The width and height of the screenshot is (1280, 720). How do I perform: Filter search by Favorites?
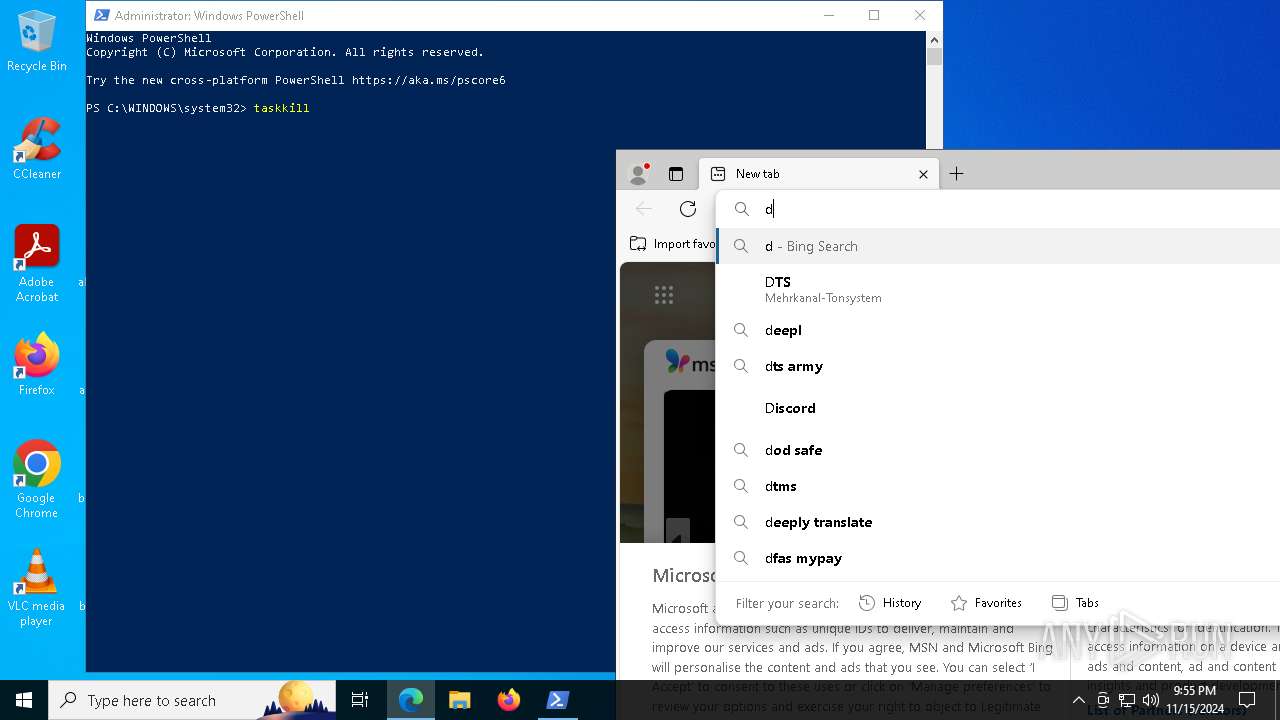coord(986,603)
